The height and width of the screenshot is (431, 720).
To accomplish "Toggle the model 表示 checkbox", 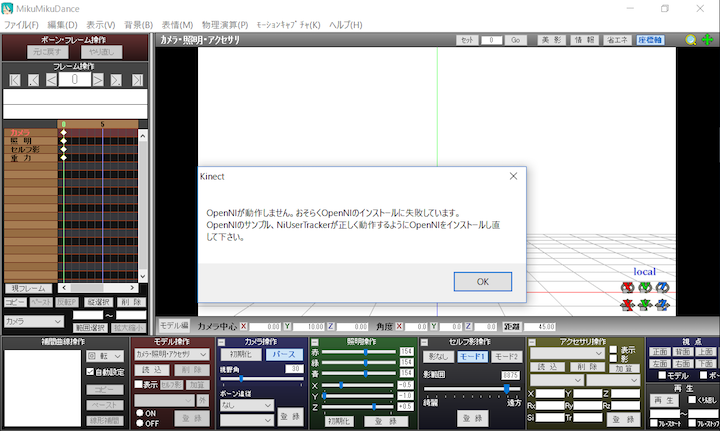I will coord(138,384).
